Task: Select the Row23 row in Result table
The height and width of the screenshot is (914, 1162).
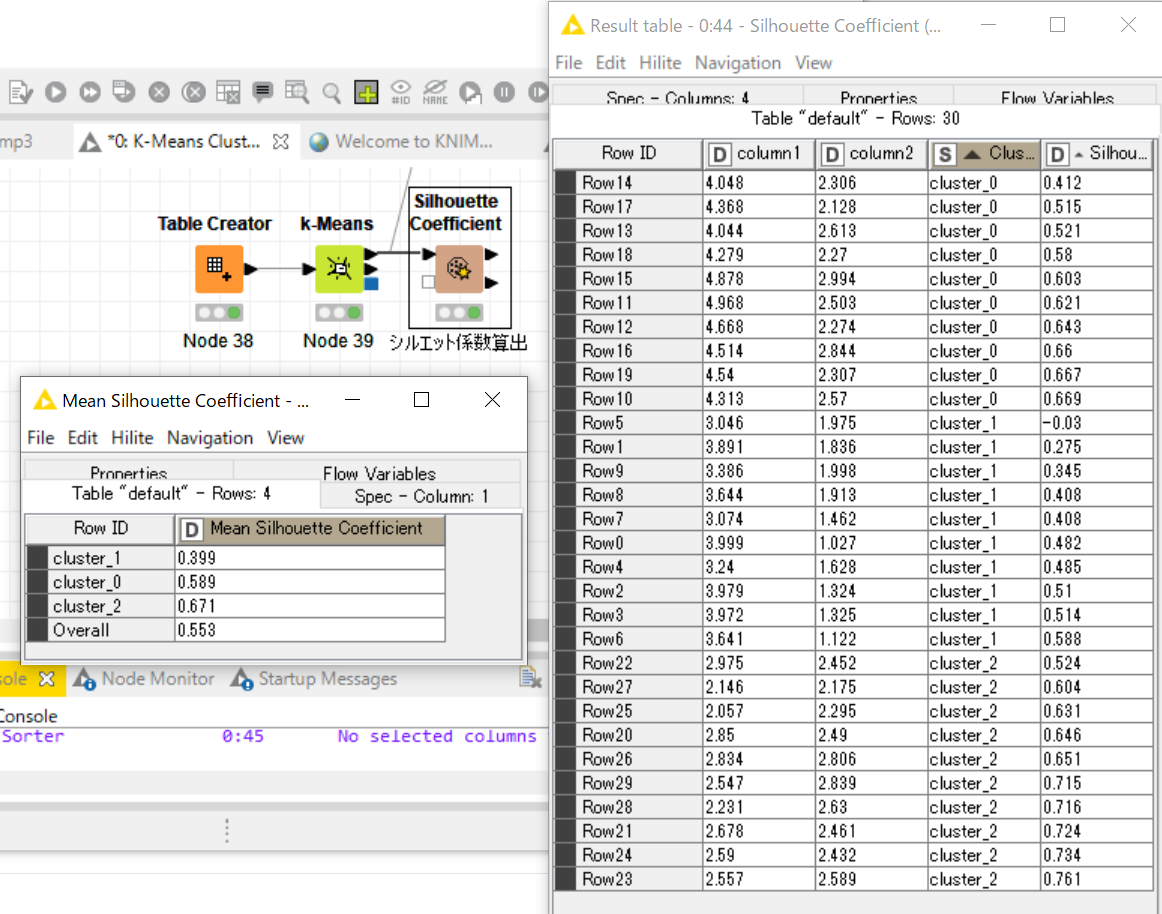Action: pyautogui.click(x=854, y=879)
